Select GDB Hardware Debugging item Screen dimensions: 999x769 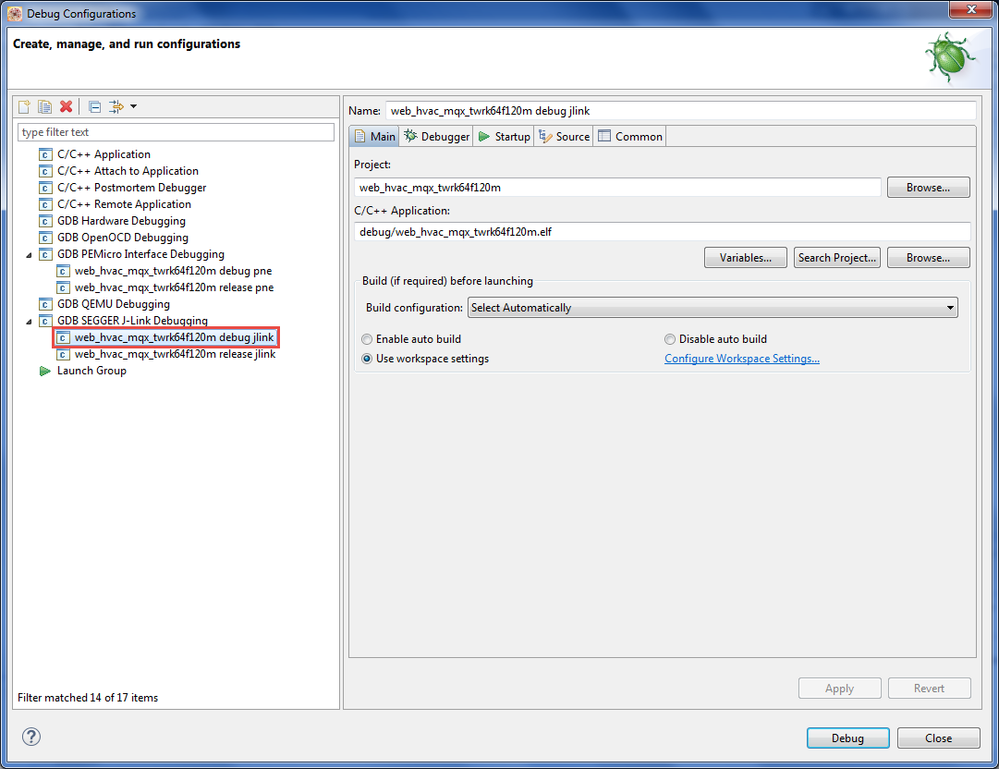coord(121,220)
